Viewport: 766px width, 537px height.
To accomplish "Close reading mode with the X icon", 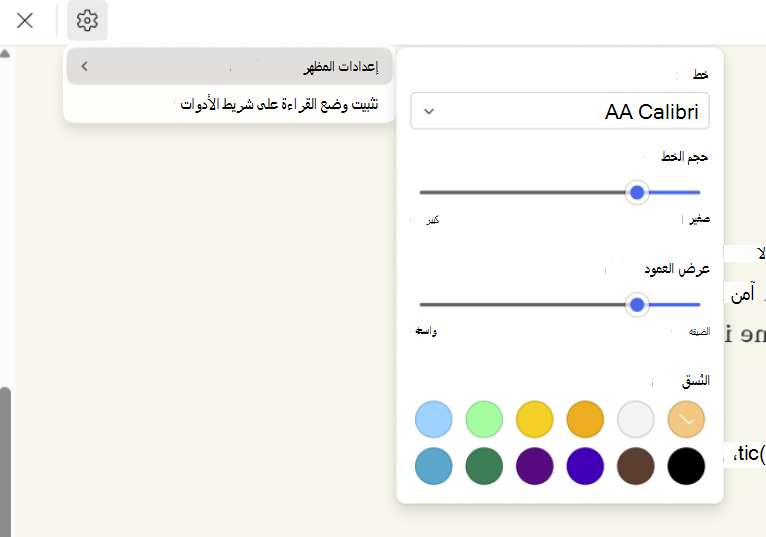I will 24,21.
